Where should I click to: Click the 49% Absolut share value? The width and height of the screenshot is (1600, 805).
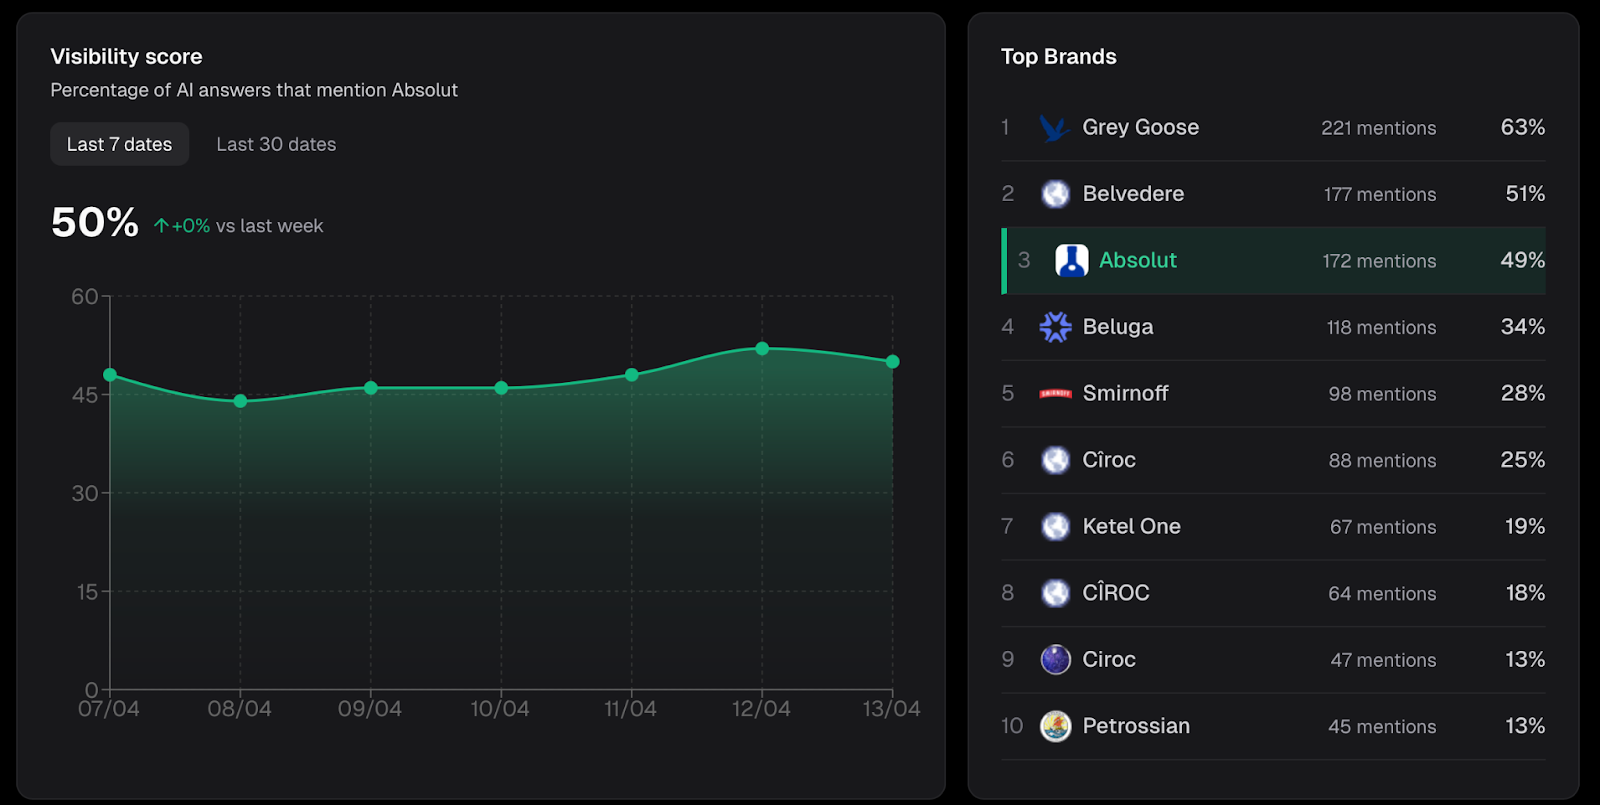pos(1522,260)
